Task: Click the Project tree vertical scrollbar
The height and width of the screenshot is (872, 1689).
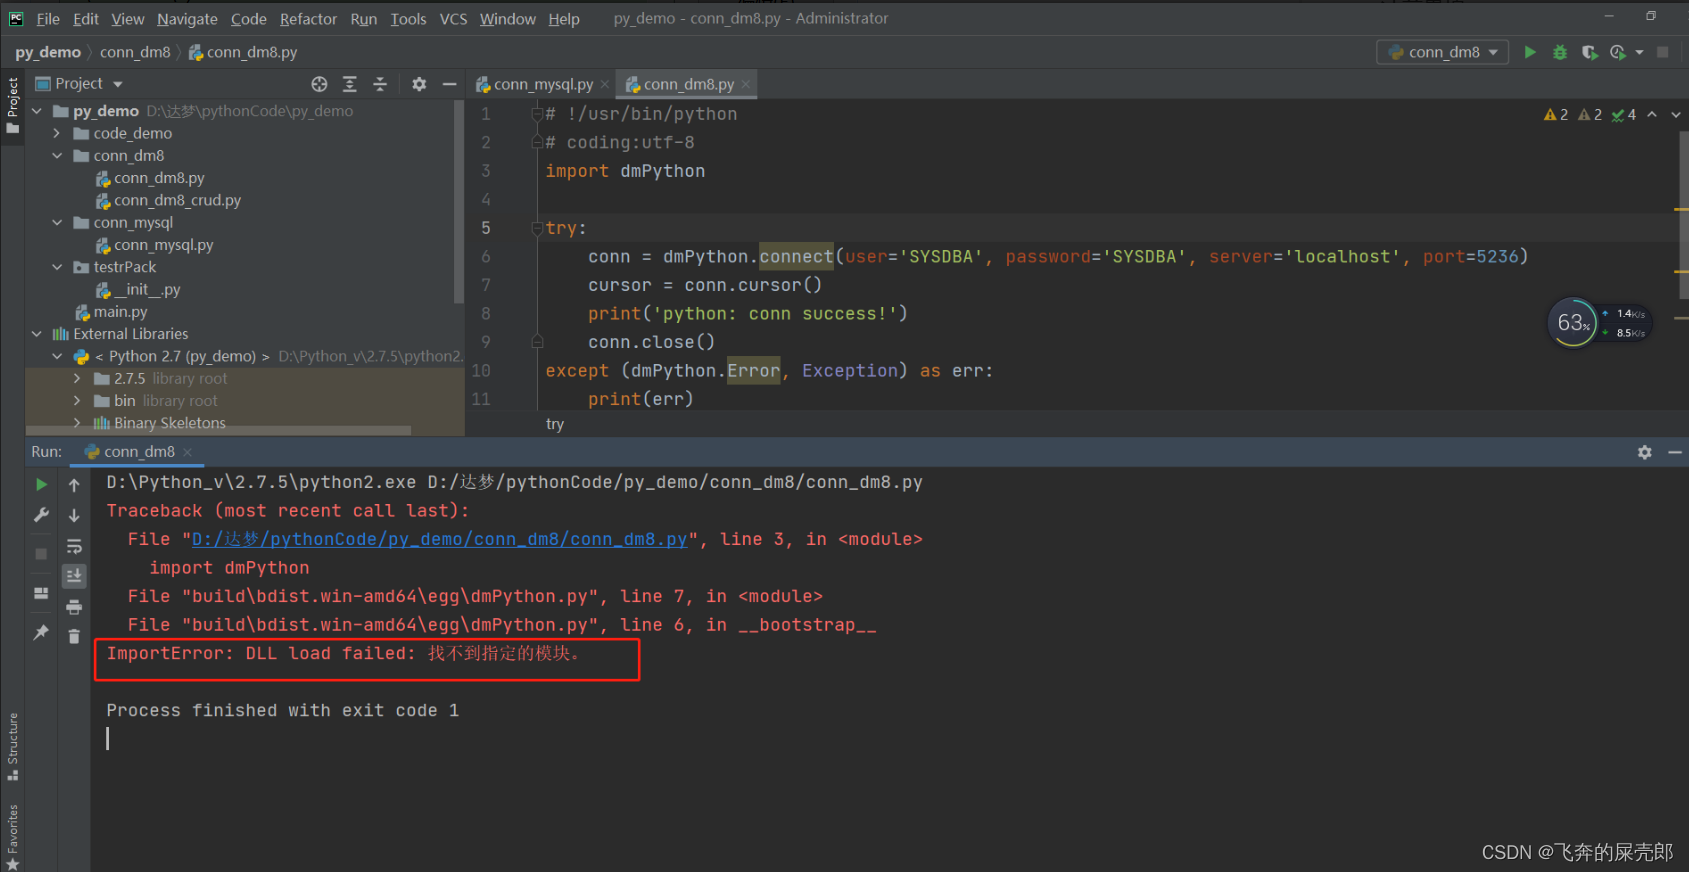Action: [459, 200]
